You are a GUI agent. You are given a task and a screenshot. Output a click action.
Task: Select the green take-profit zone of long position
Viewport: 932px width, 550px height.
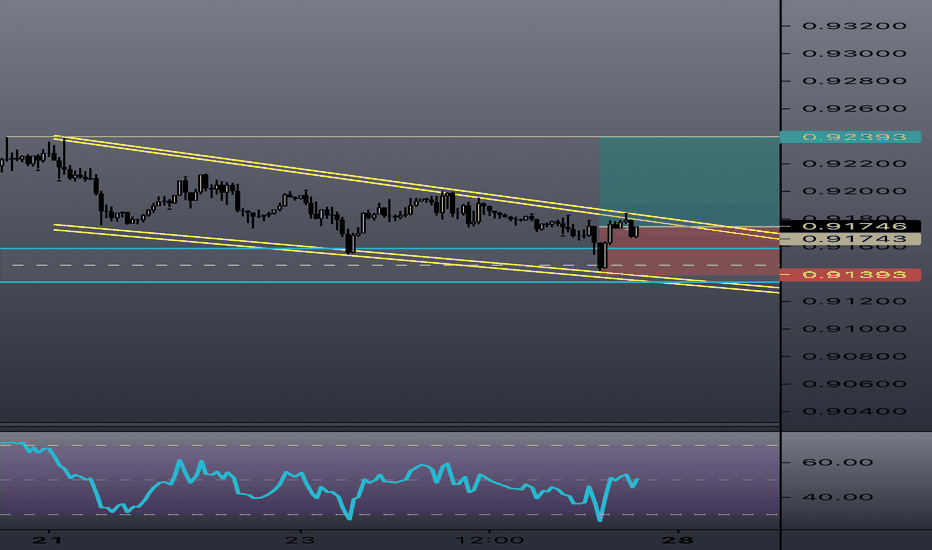689,181
